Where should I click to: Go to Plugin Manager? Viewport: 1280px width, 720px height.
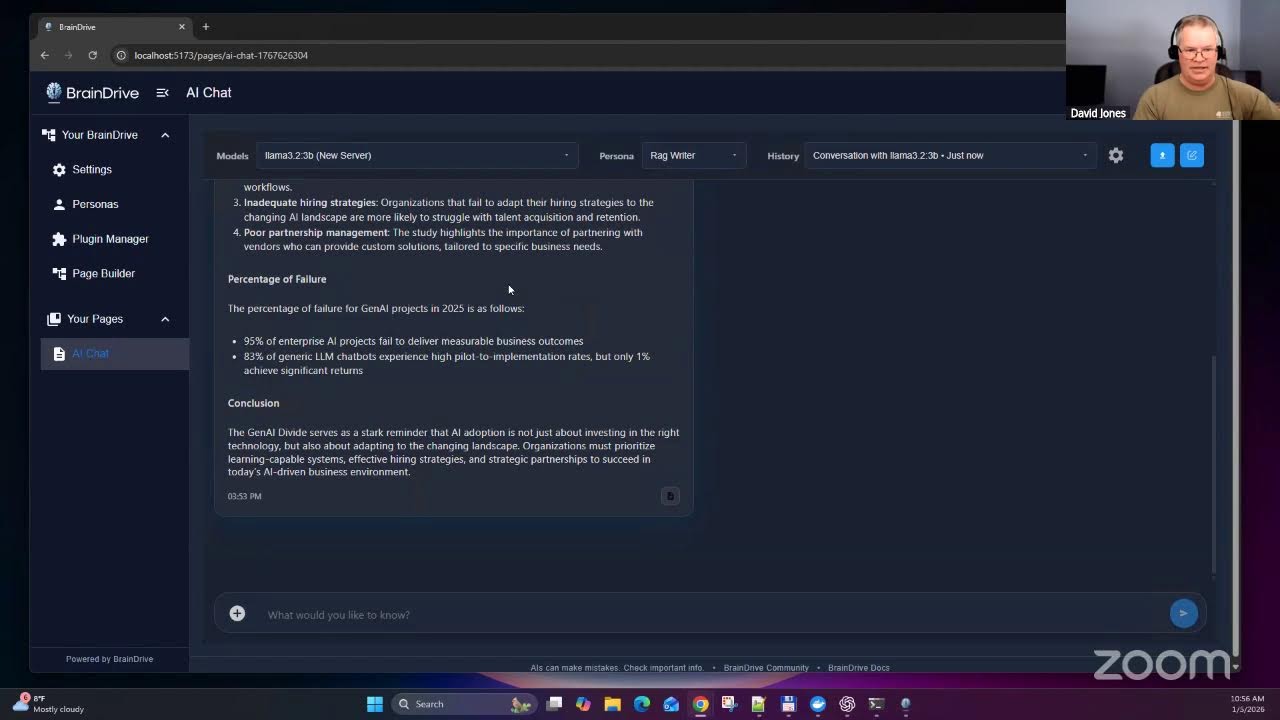point(110,239)
